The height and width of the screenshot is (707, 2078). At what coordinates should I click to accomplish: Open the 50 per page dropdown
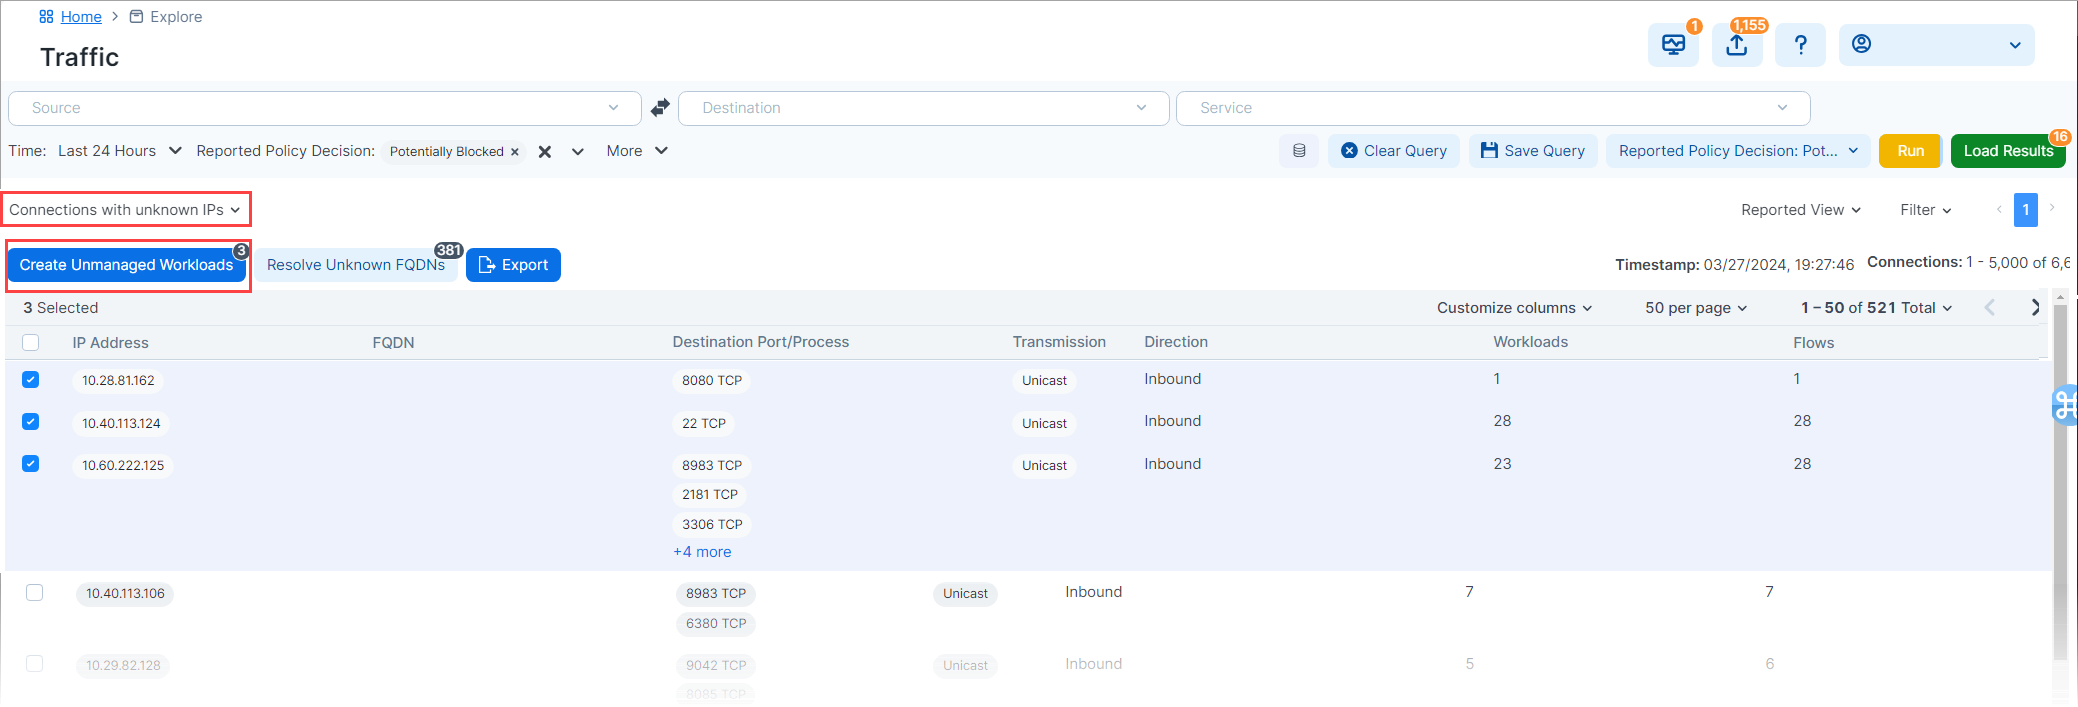coord(1696,308)
